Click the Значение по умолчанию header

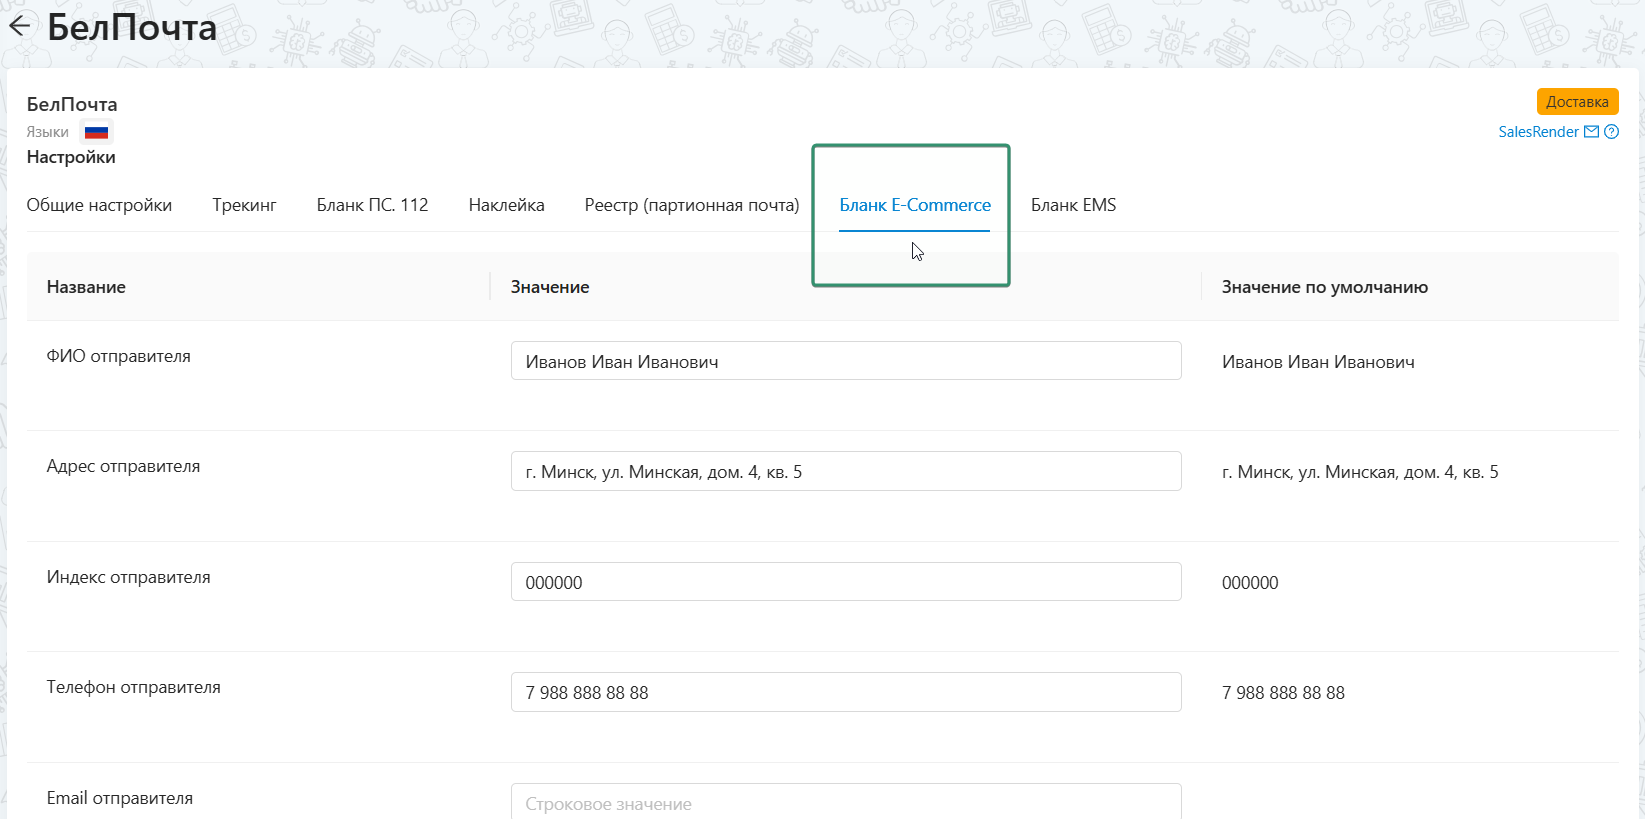pos(1325,287)
